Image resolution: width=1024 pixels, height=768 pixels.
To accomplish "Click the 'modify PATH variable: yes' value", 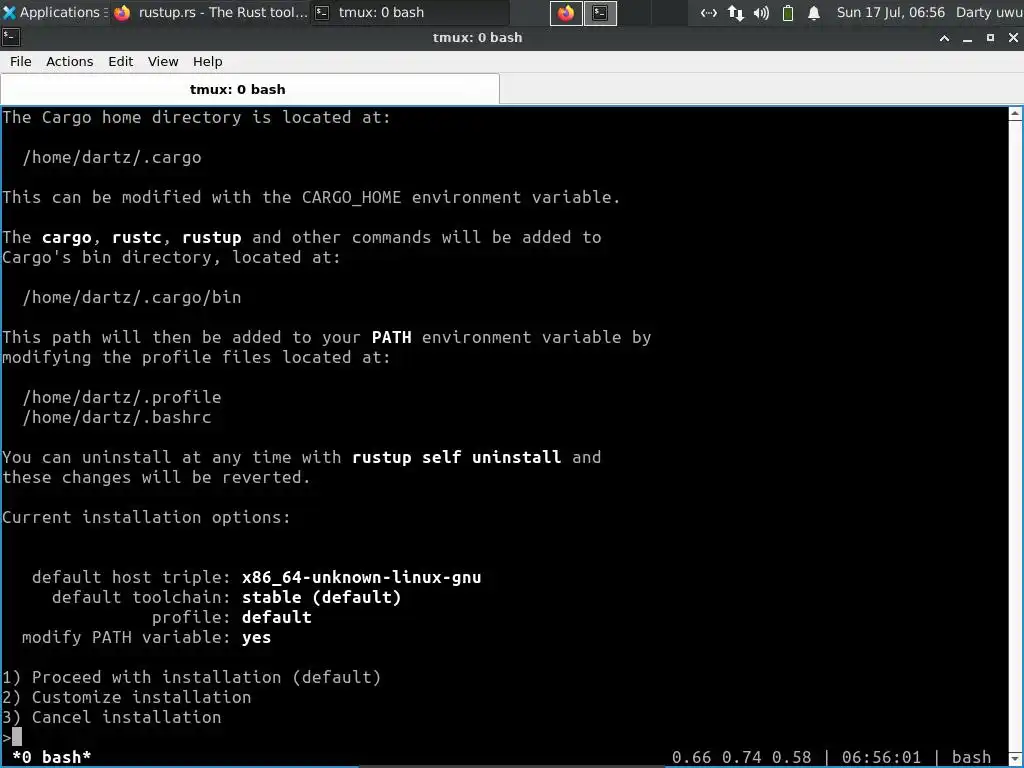I will (x=256, y=637).
